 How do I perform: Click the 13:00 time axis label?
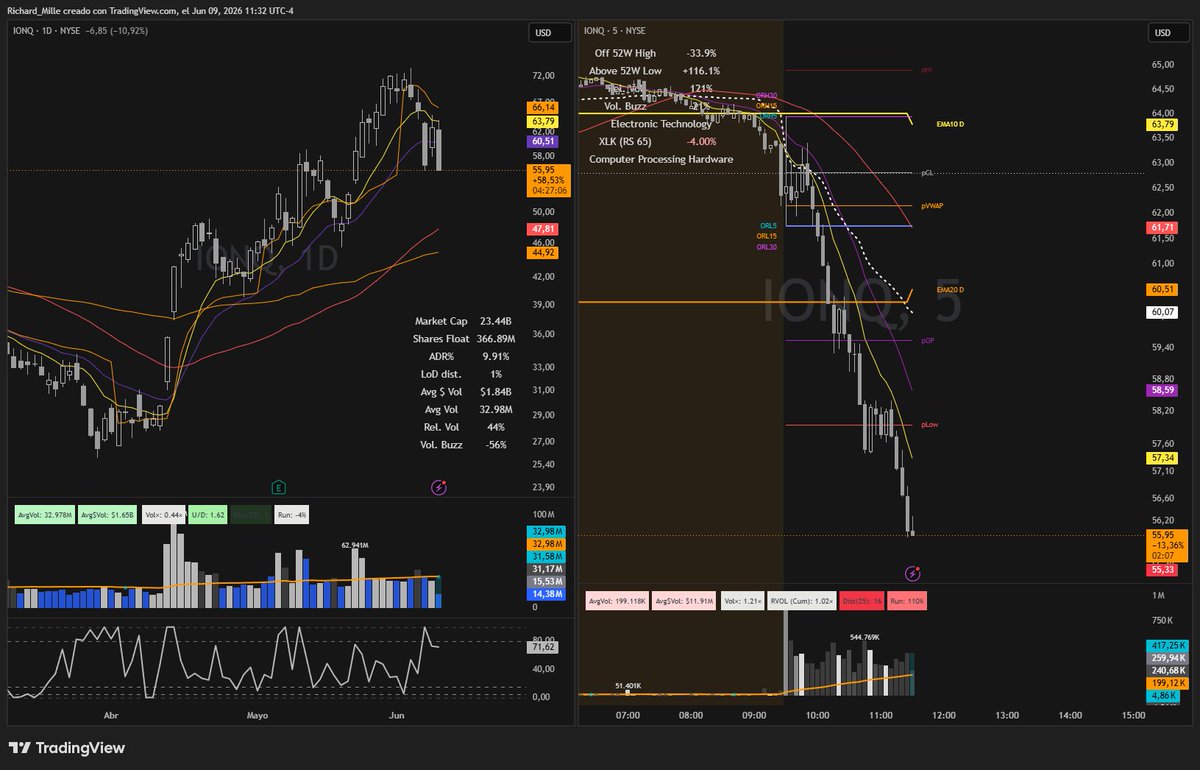click(1006, 715)
